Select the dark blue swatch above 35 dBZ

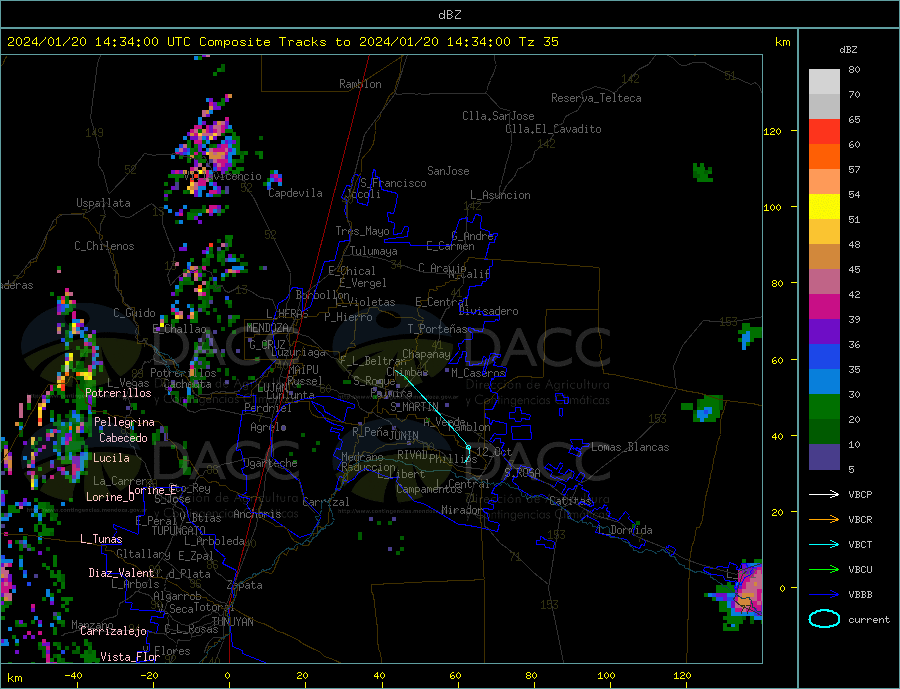(x=824, y=357)
